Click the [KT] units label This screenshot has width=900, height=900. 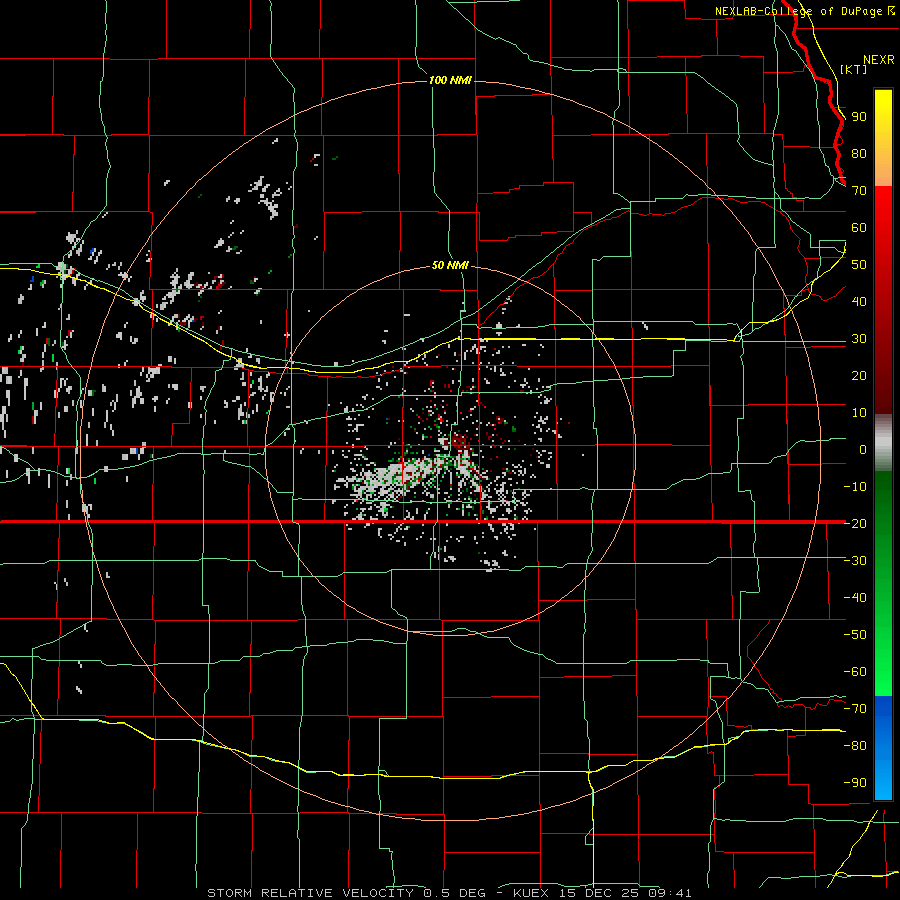coord(854,69)
